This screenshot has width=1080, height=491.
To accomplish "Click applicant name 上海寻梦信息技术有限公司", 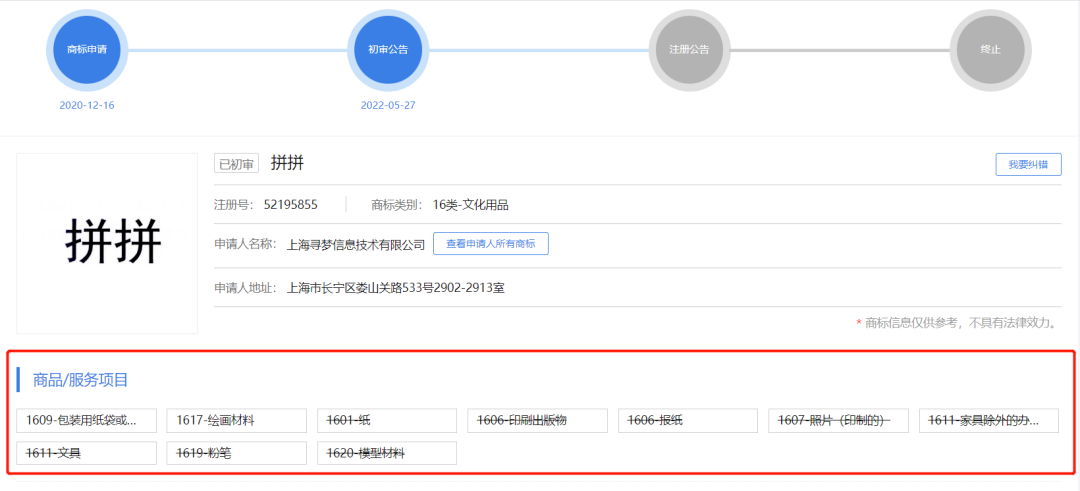I will click(356, 244).
